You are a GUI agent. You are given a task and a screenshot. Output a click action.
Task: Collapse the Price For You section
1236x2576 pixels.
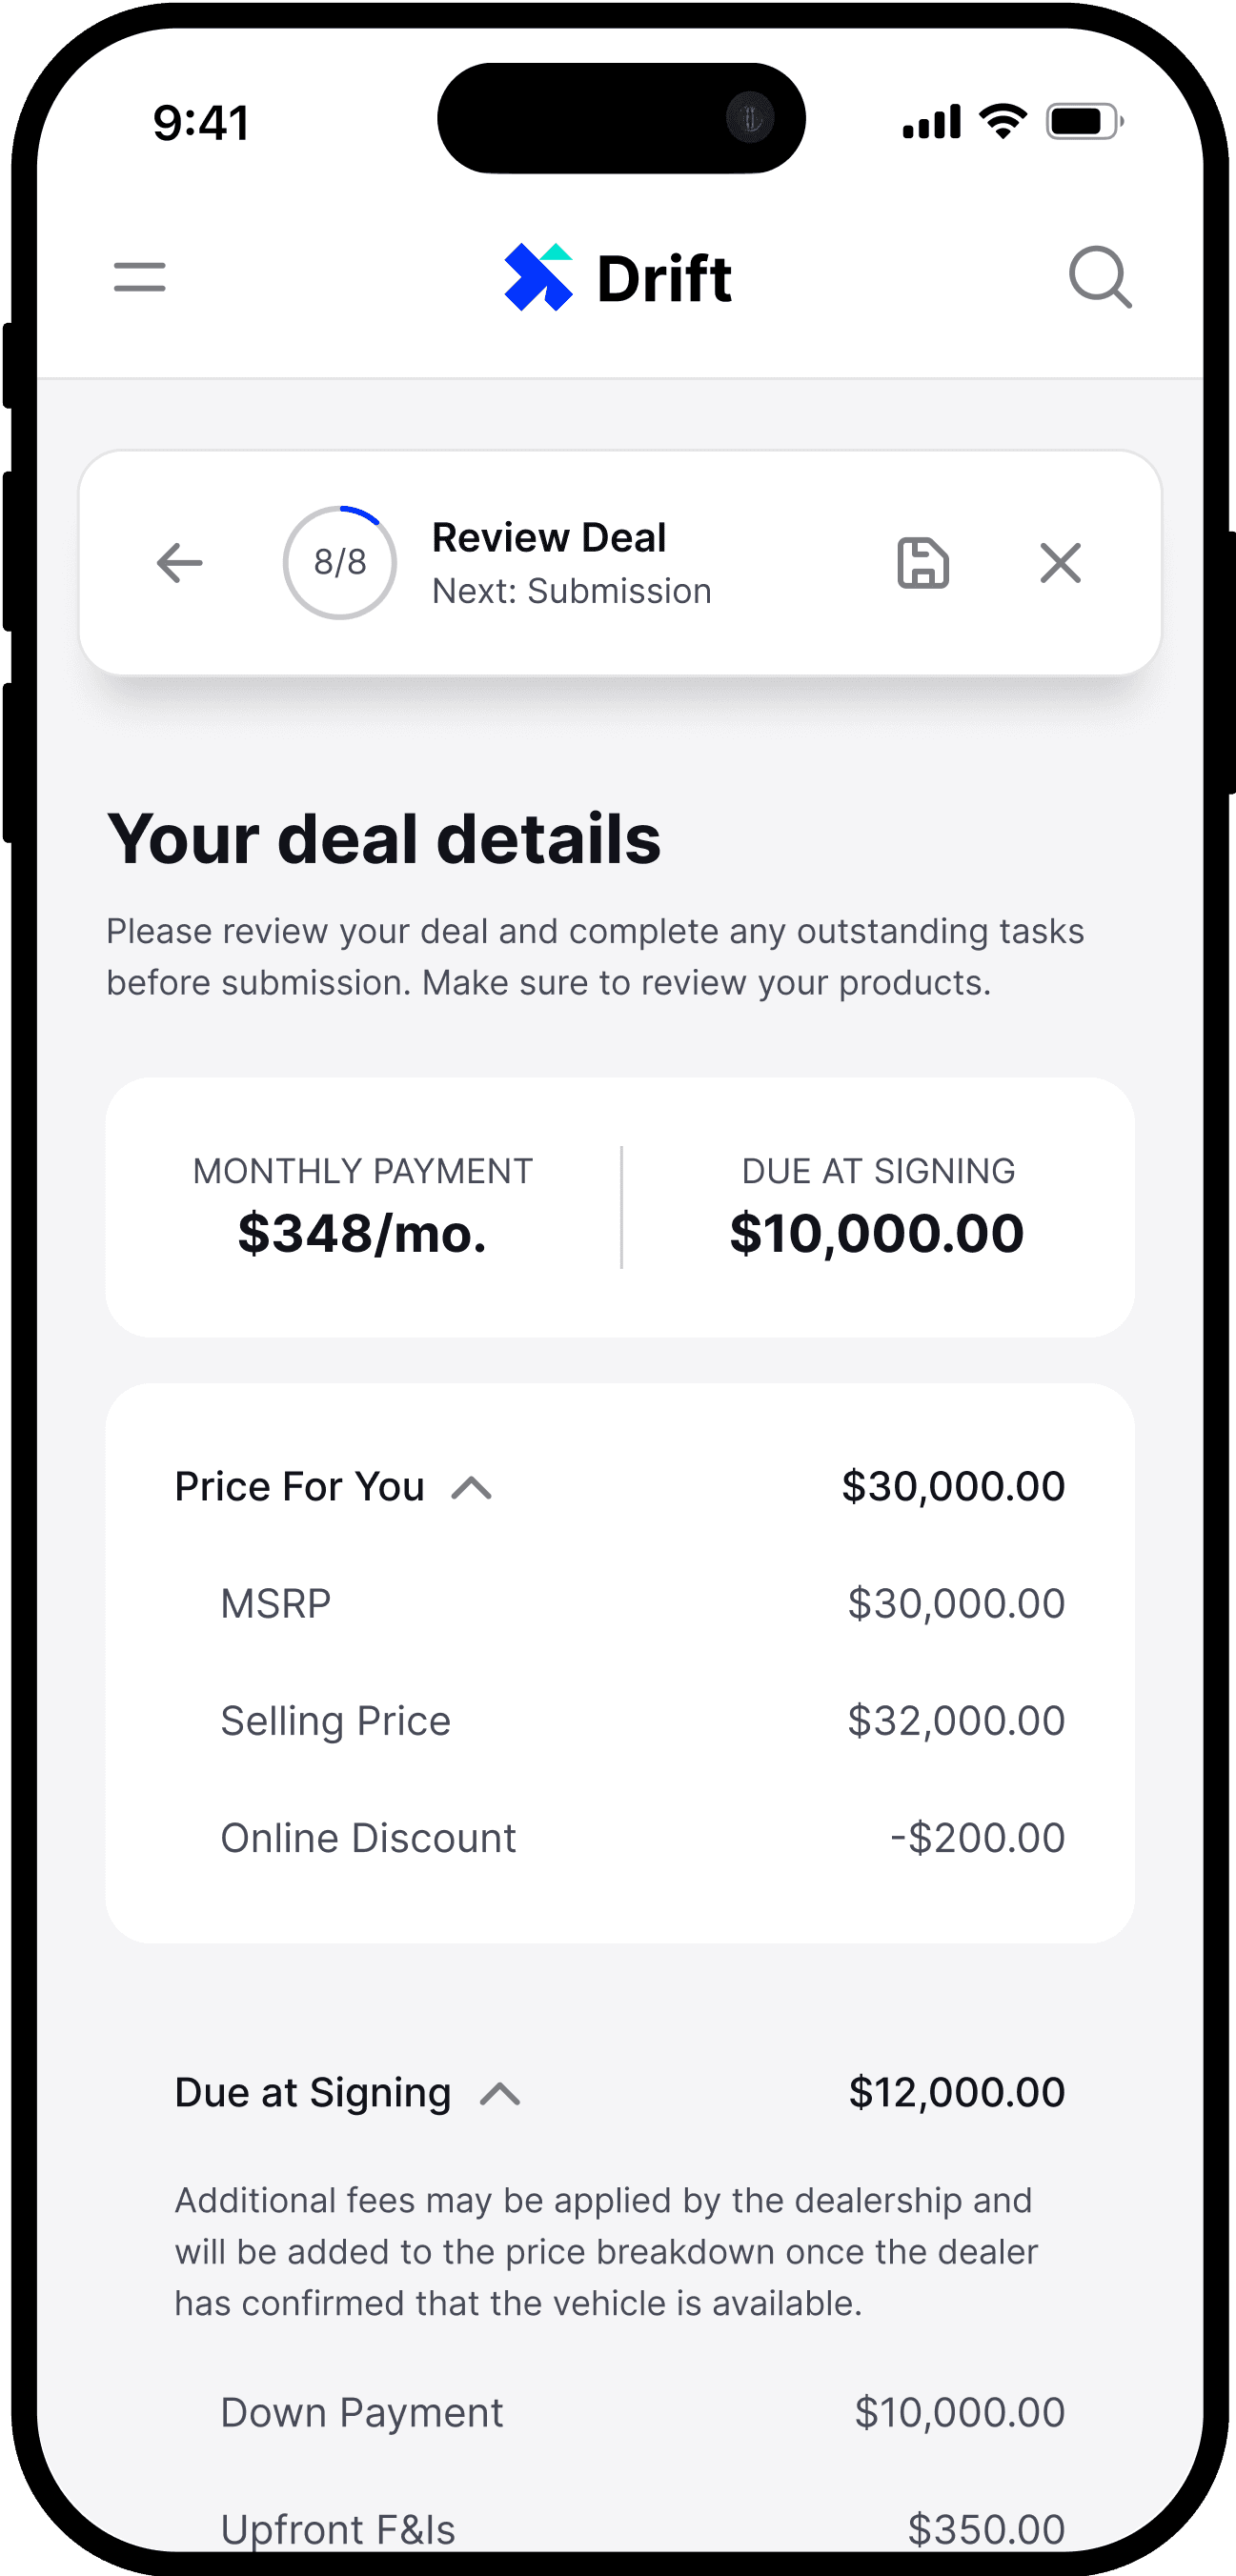471,1488
